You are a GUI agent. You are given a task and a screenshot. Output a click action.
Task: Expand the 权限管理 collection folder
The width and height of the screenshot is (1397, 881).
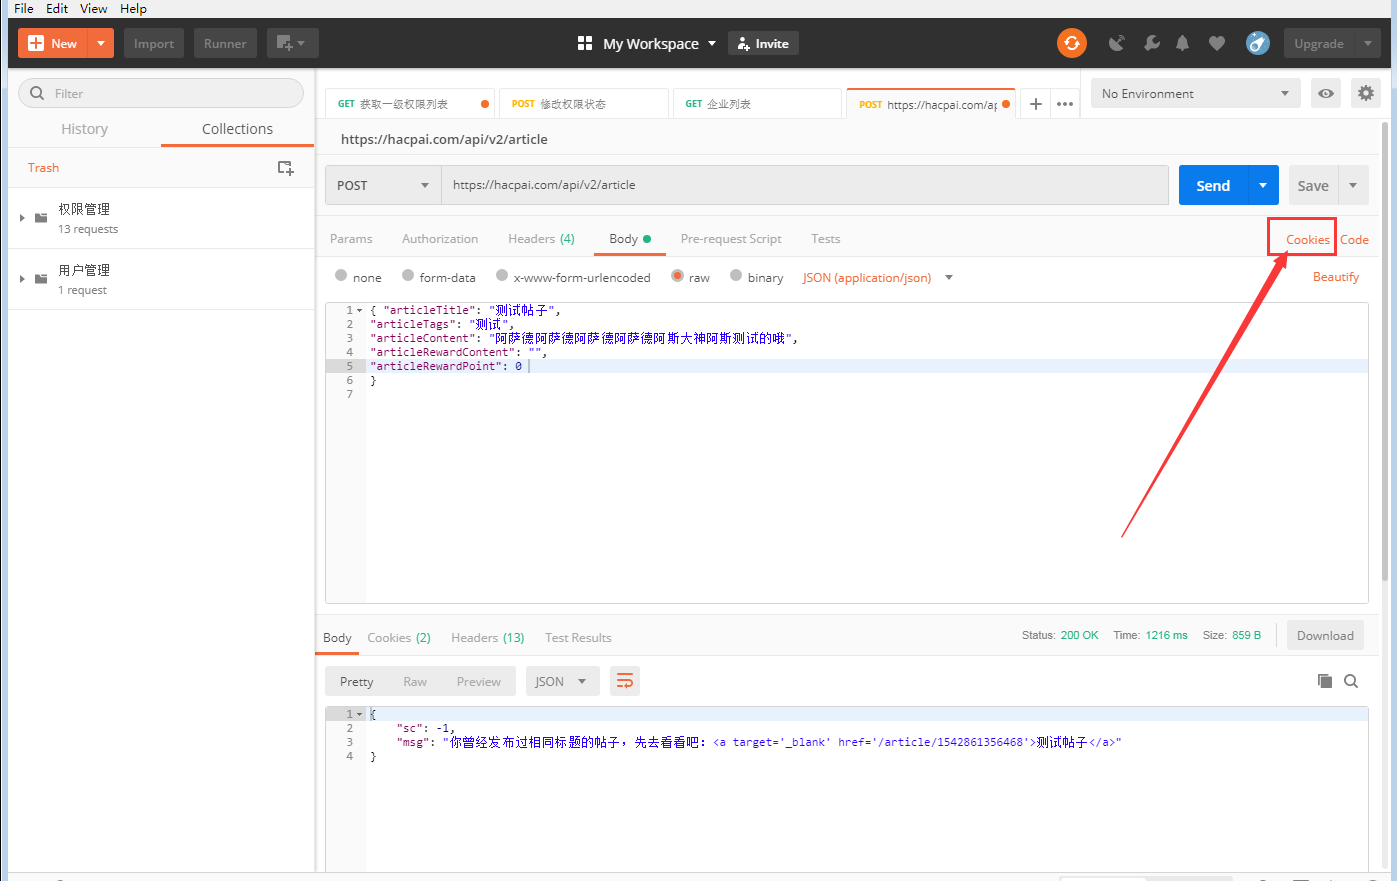coord(22,217)
